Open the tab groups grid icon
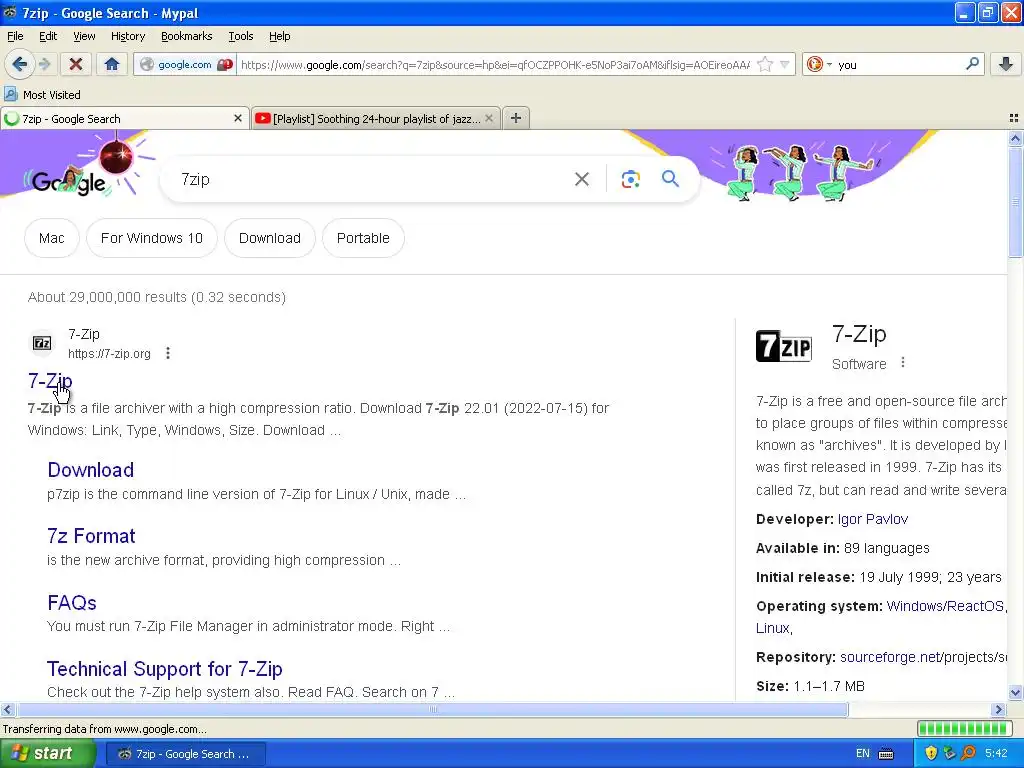 [1014, 118]
